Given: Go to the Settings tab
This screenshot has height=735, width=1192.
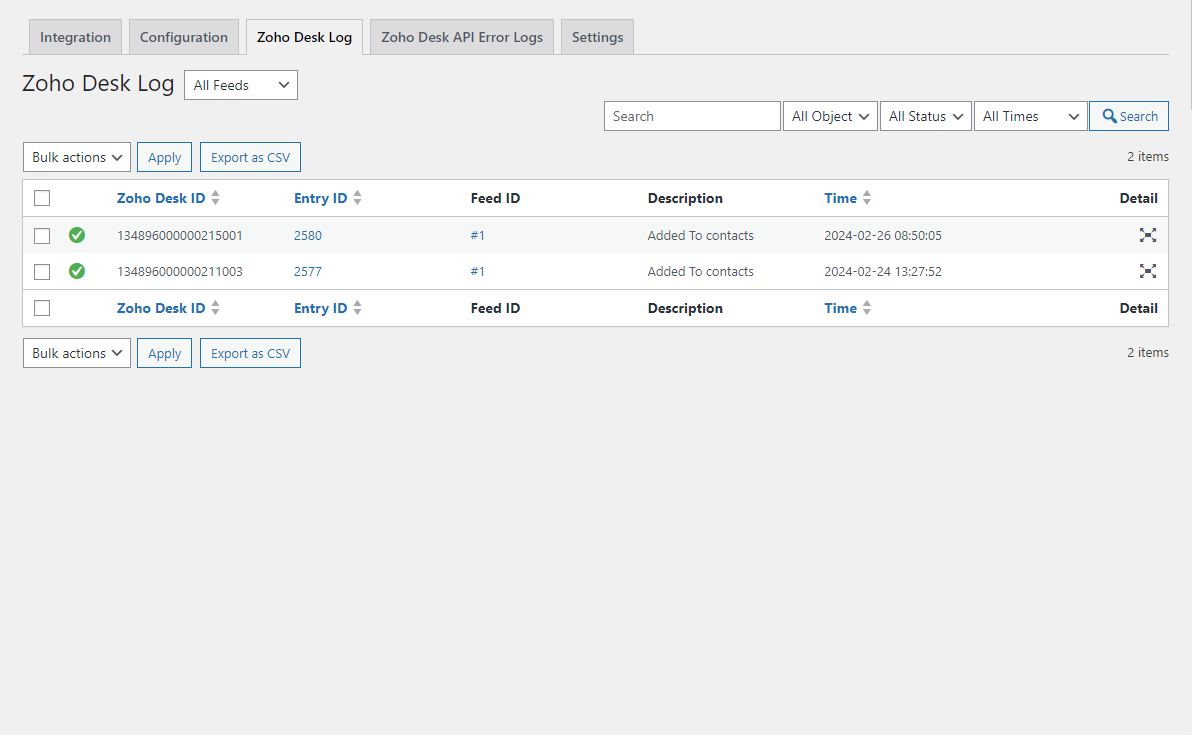Looking at the screenshot, I should (598, 37).
